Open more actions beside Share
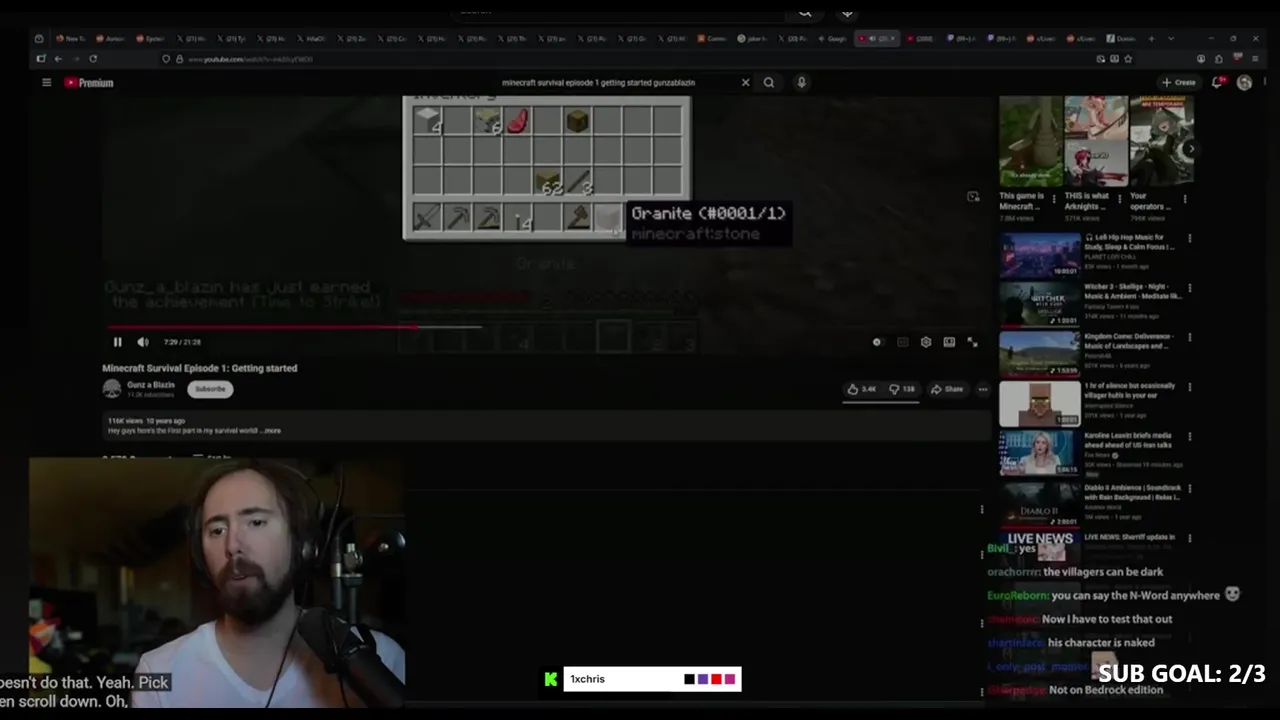The image size is (1280, 720). (983, 389)
